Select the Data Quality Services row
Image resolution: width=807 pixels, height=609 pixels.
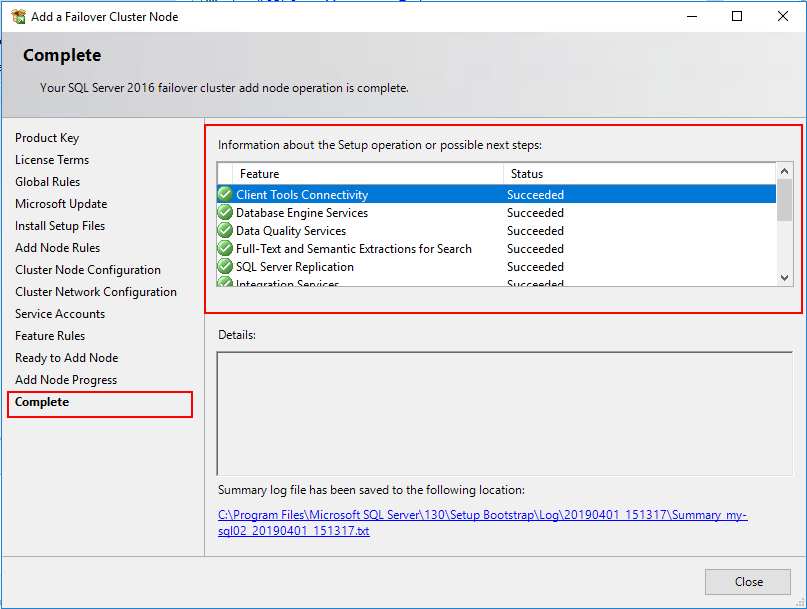[x=497, y=230]
